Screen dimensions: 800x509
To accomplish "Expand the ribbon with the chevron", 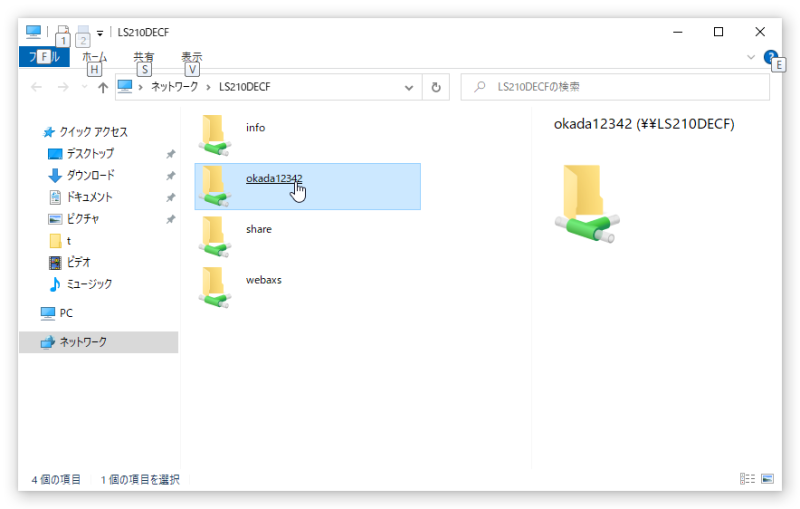I will (751, 57).
